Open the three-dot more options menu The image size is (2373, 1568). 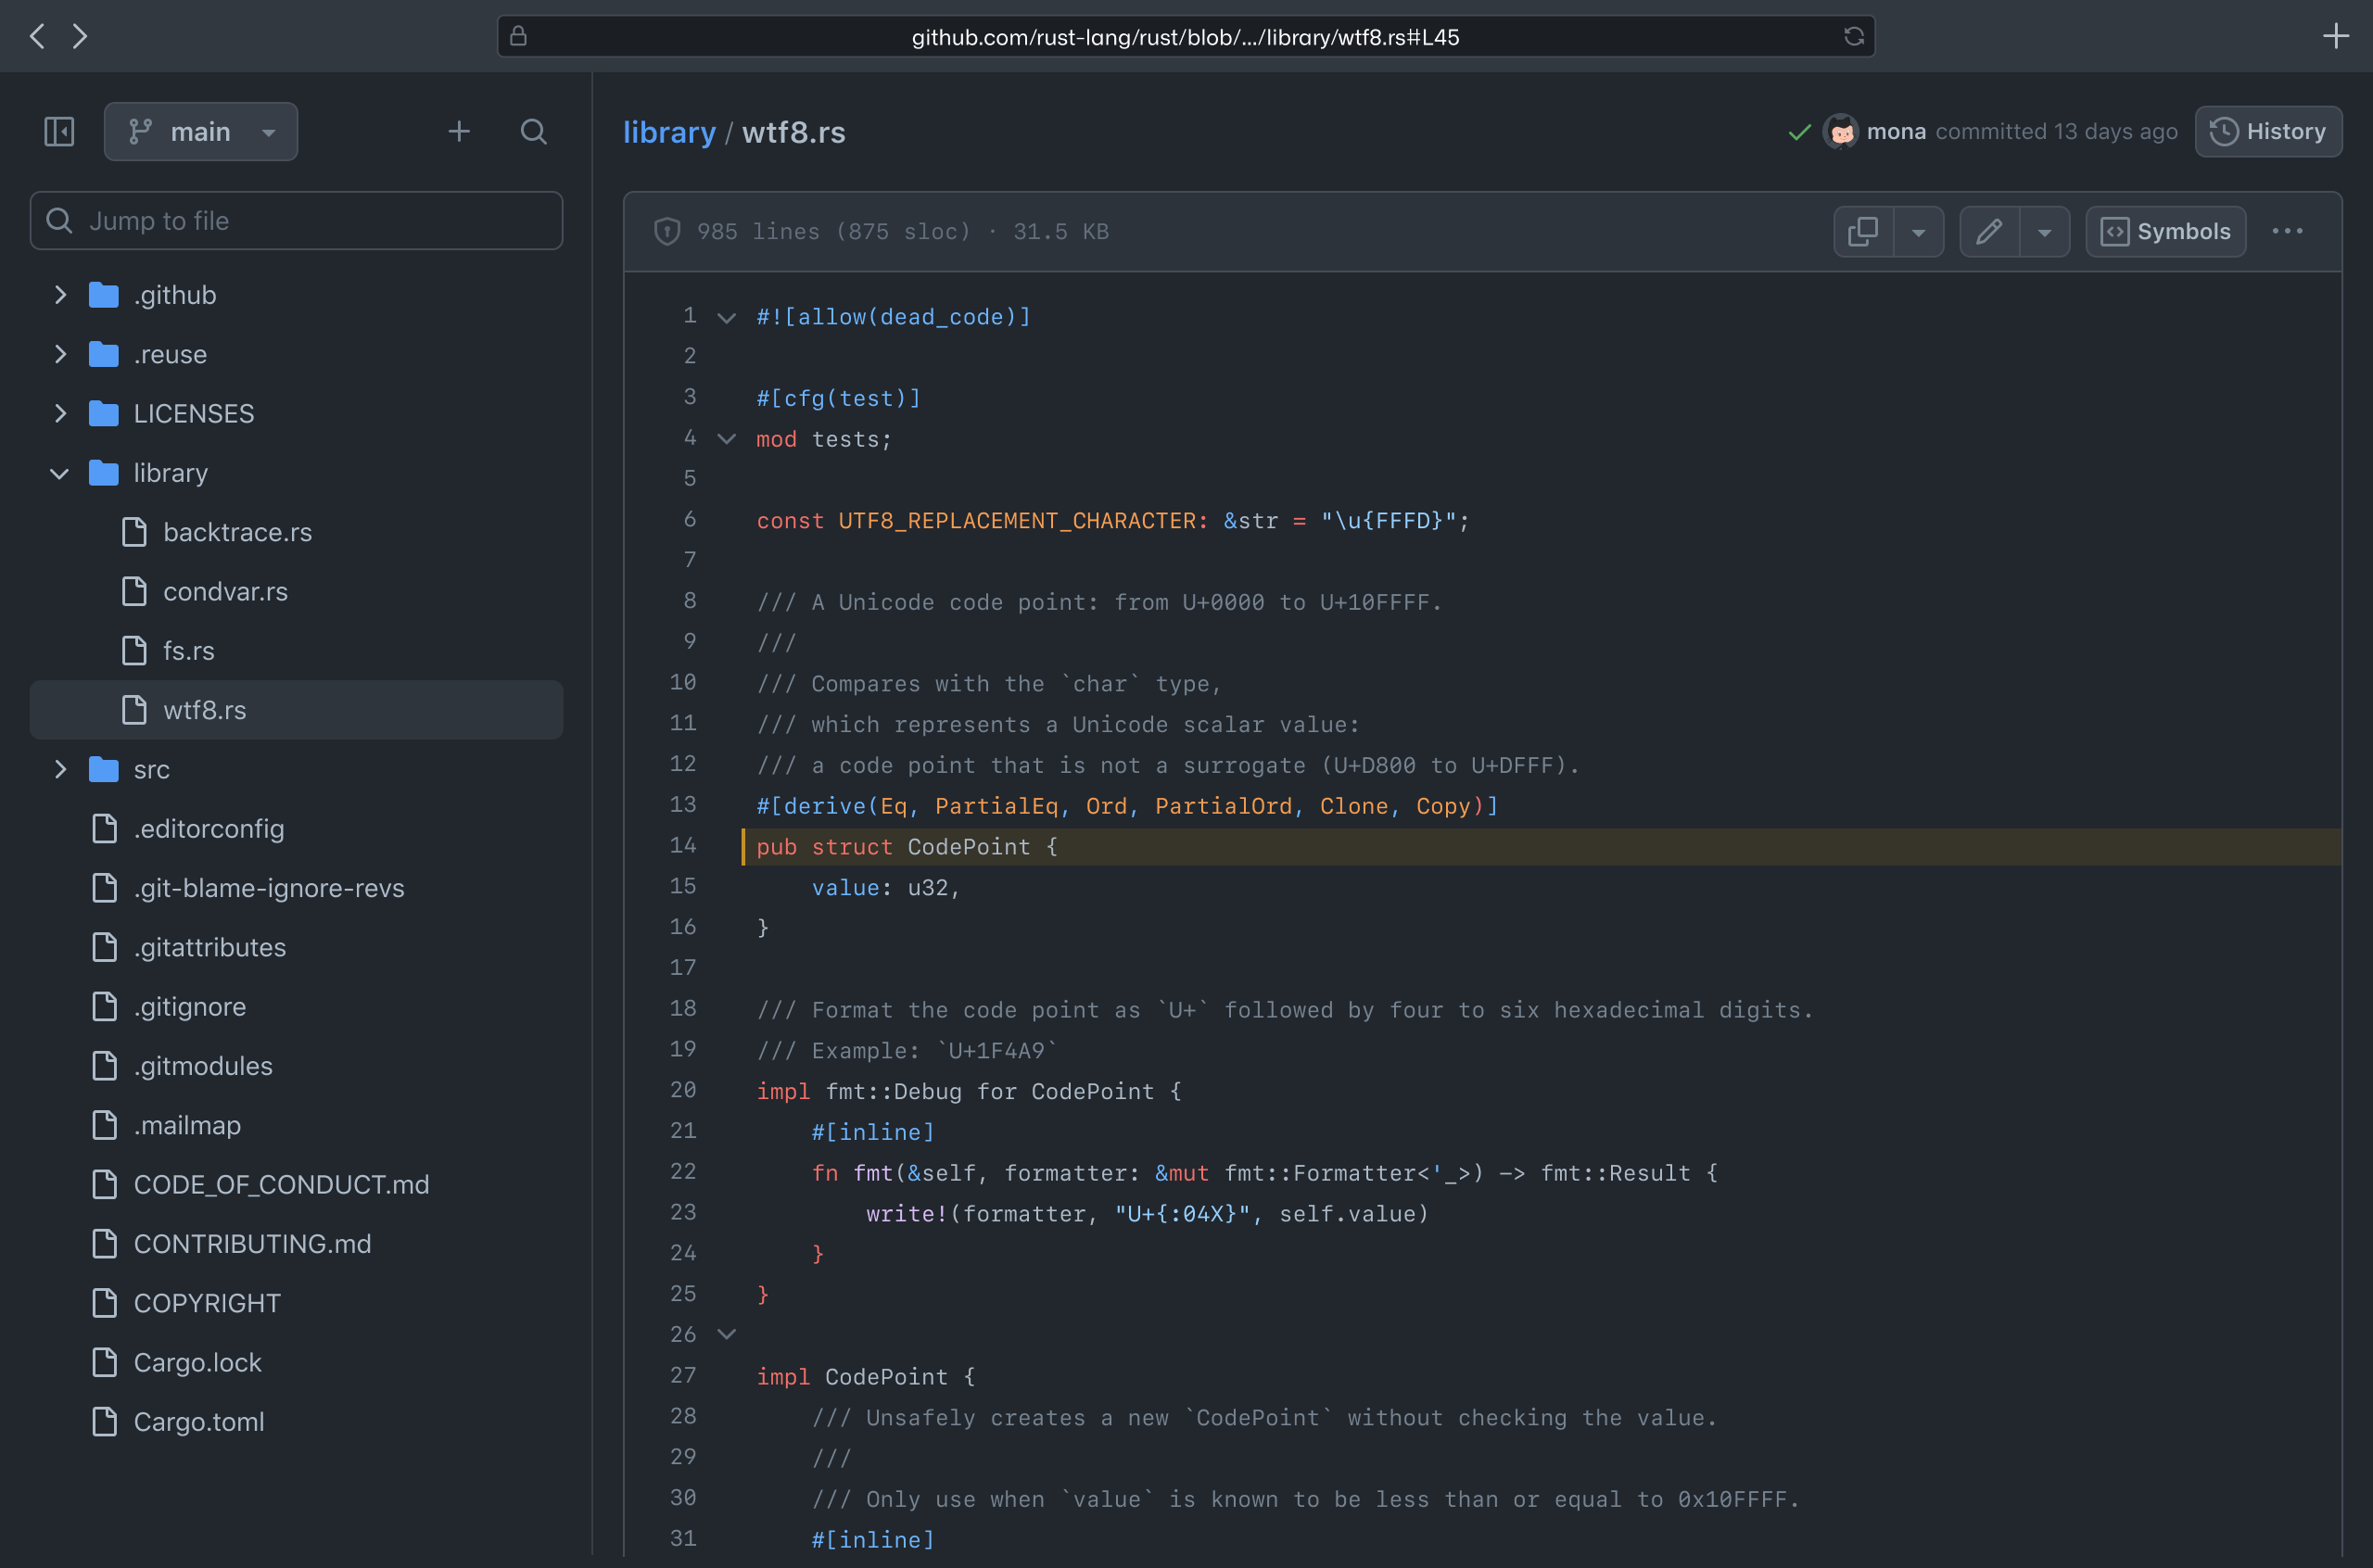coord(2287,231)
